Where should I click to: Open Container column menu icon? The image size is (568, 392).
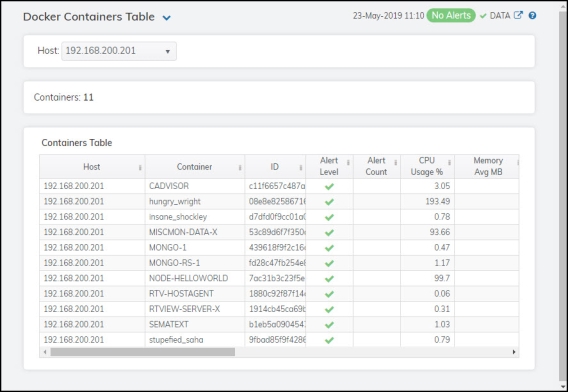pos(240,167)
